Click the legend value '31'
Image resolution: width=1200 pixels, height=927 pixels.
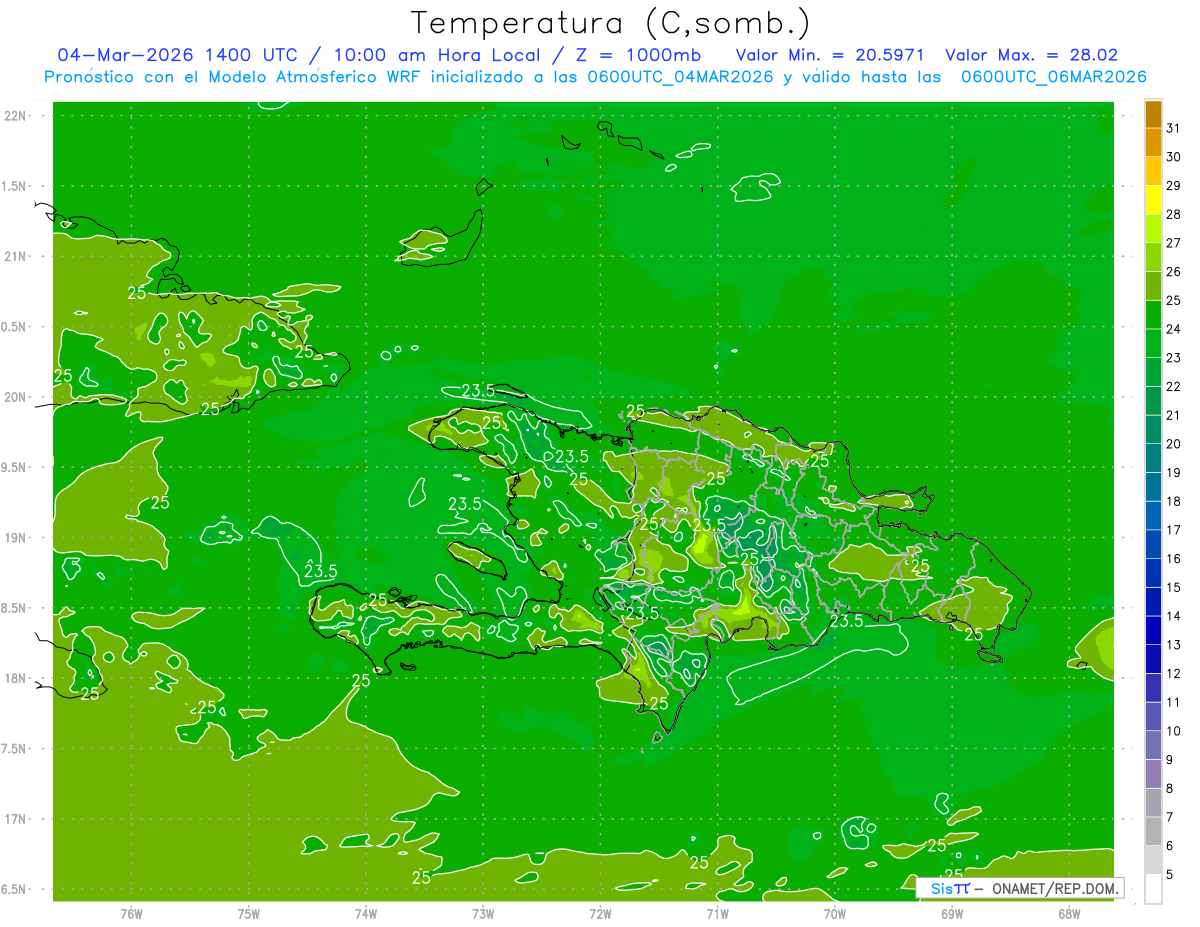click(1173, 128)
